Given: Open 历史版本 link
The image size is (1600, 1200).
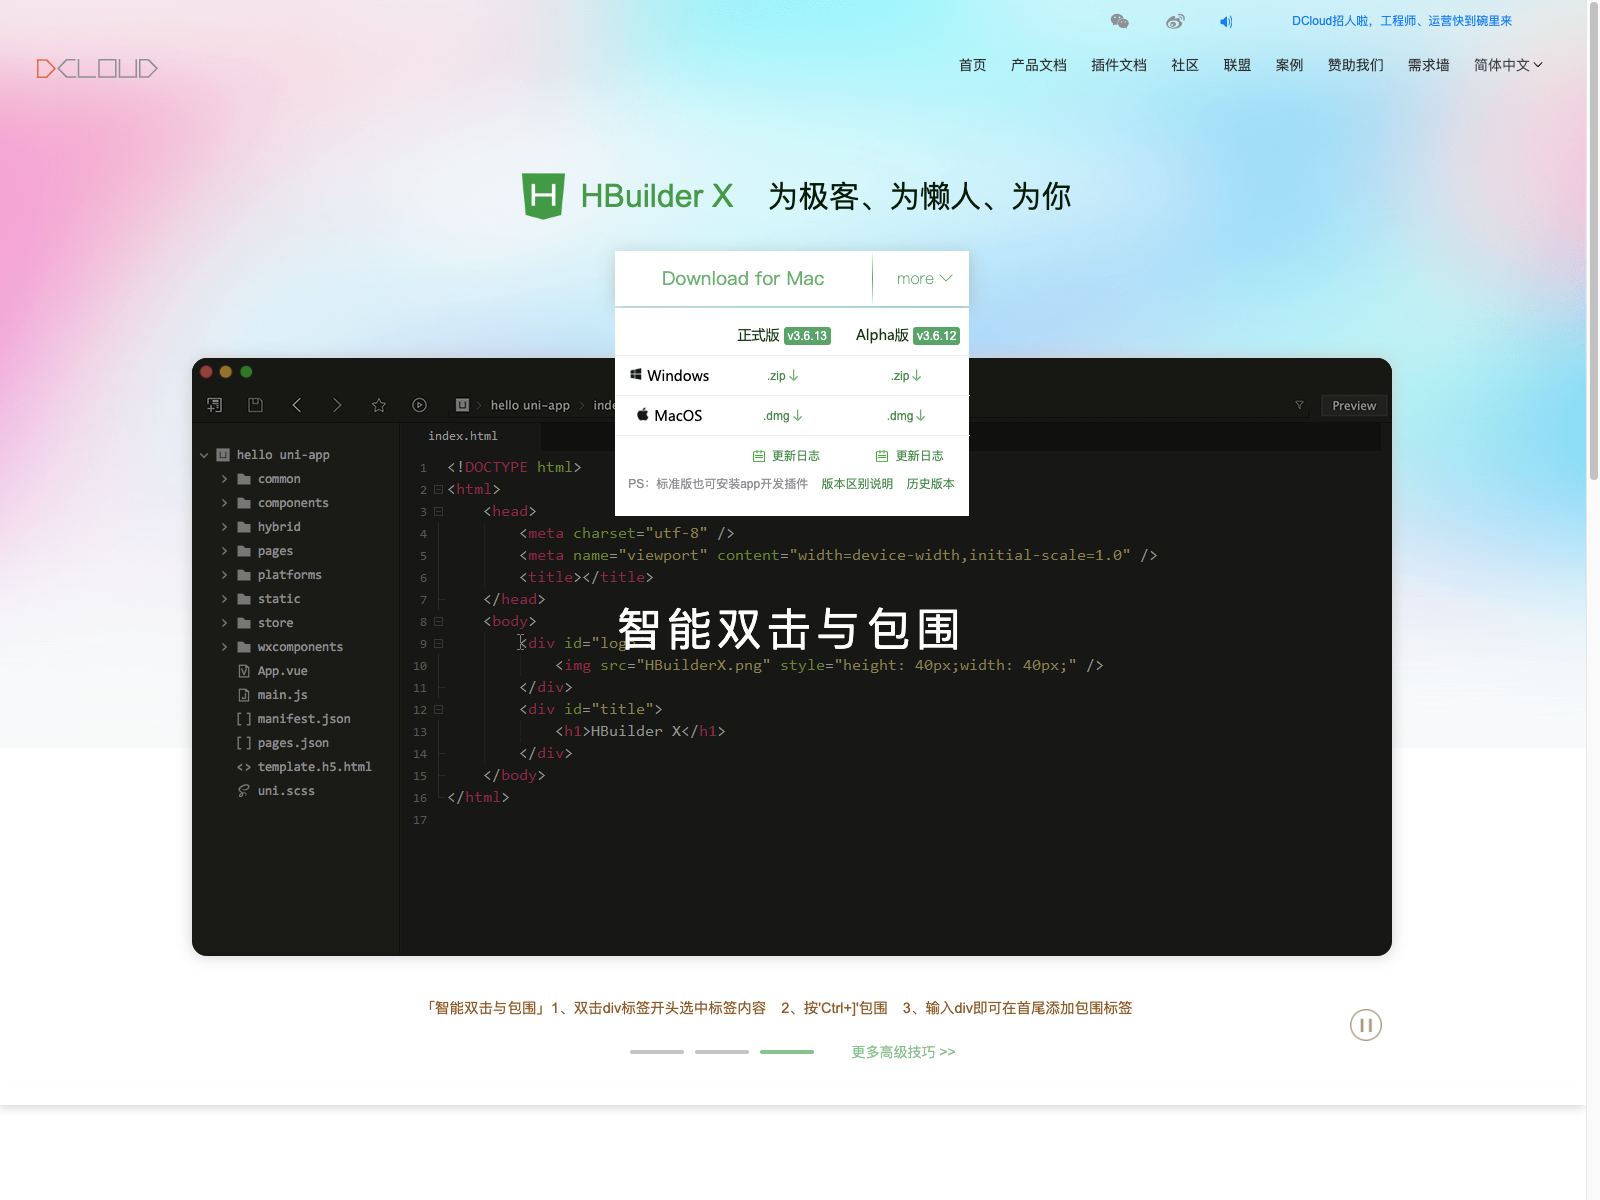Looking at the screenshot, I should (931, 484).
